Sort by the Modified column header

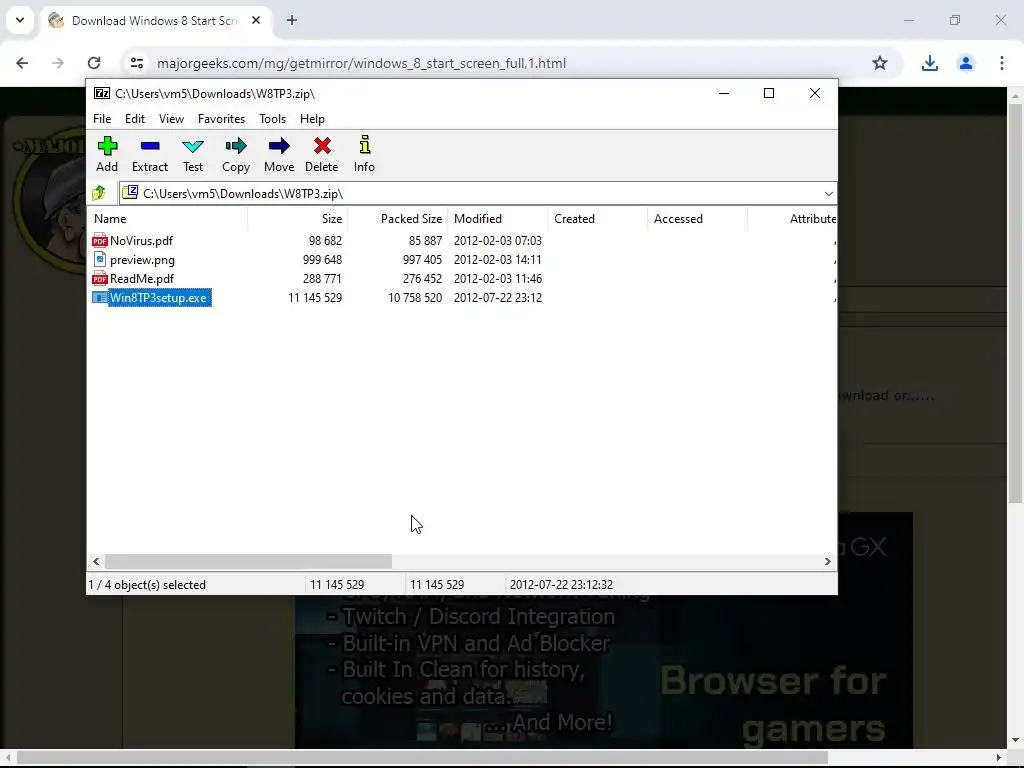click(498, 219)
